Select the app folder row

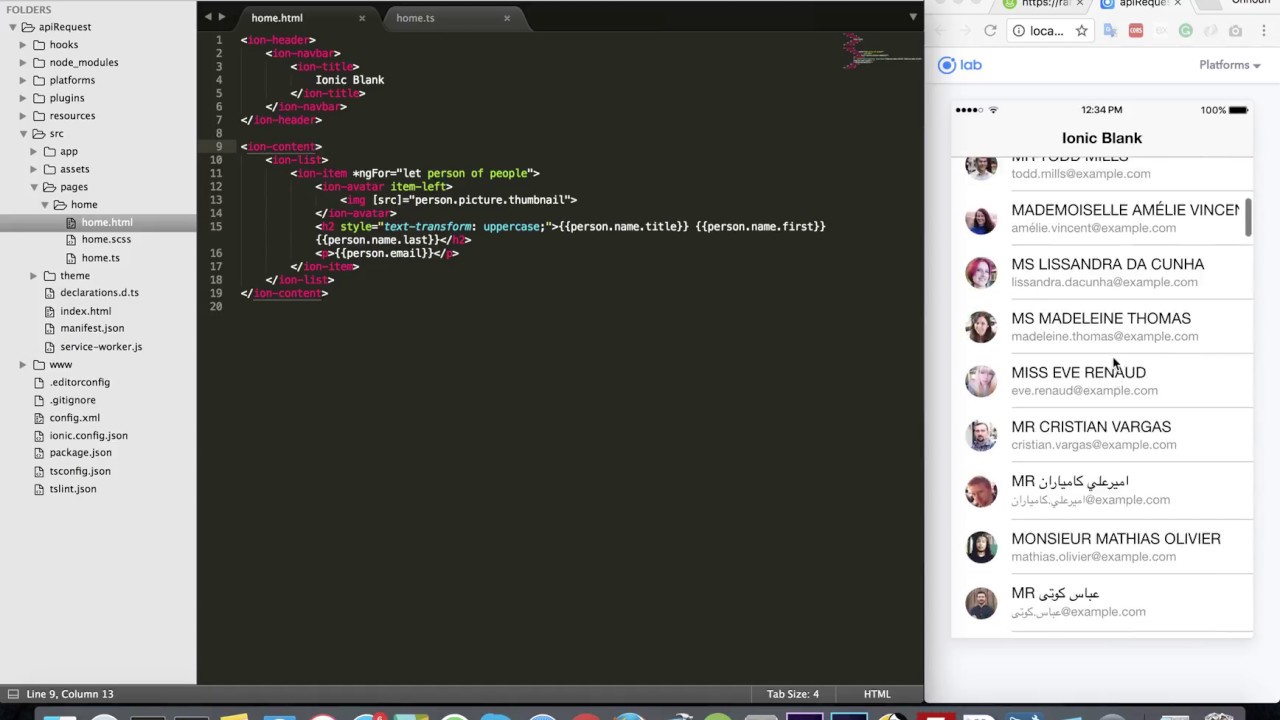coord(98,151)
